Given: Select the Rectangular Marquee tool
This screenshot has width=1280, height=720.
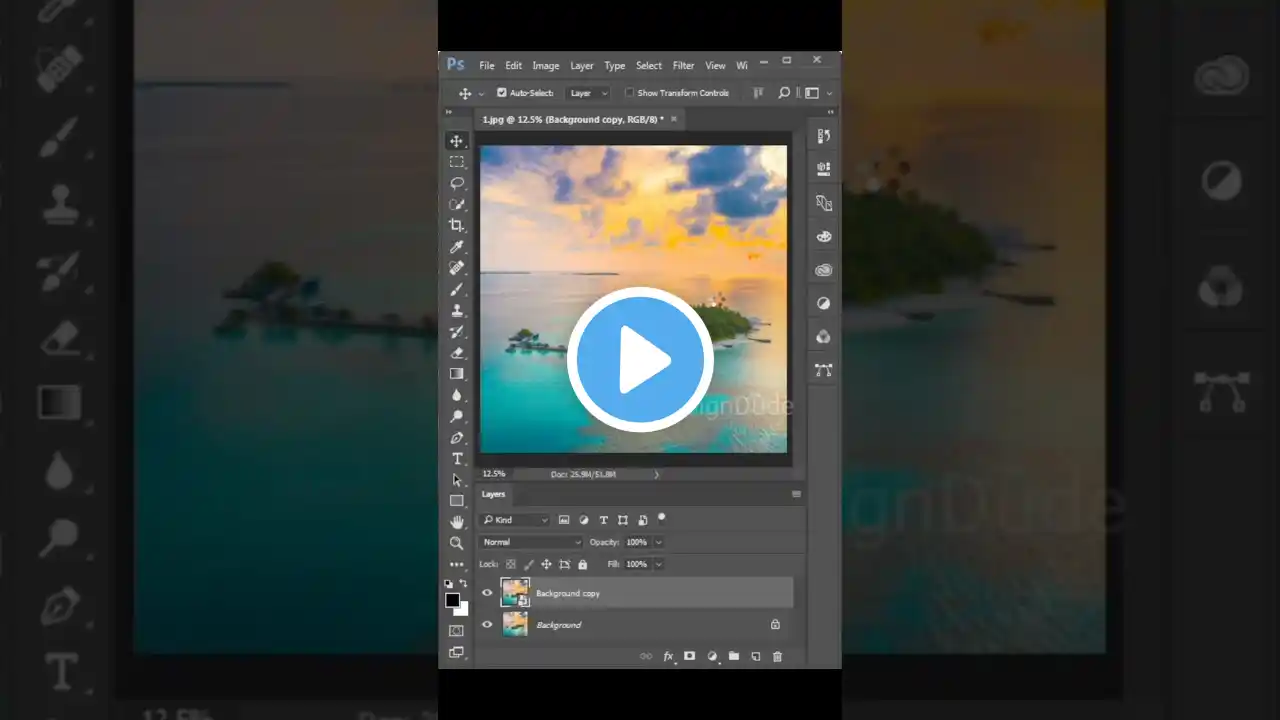Looking at the screenshot, I should coord(457,162).
